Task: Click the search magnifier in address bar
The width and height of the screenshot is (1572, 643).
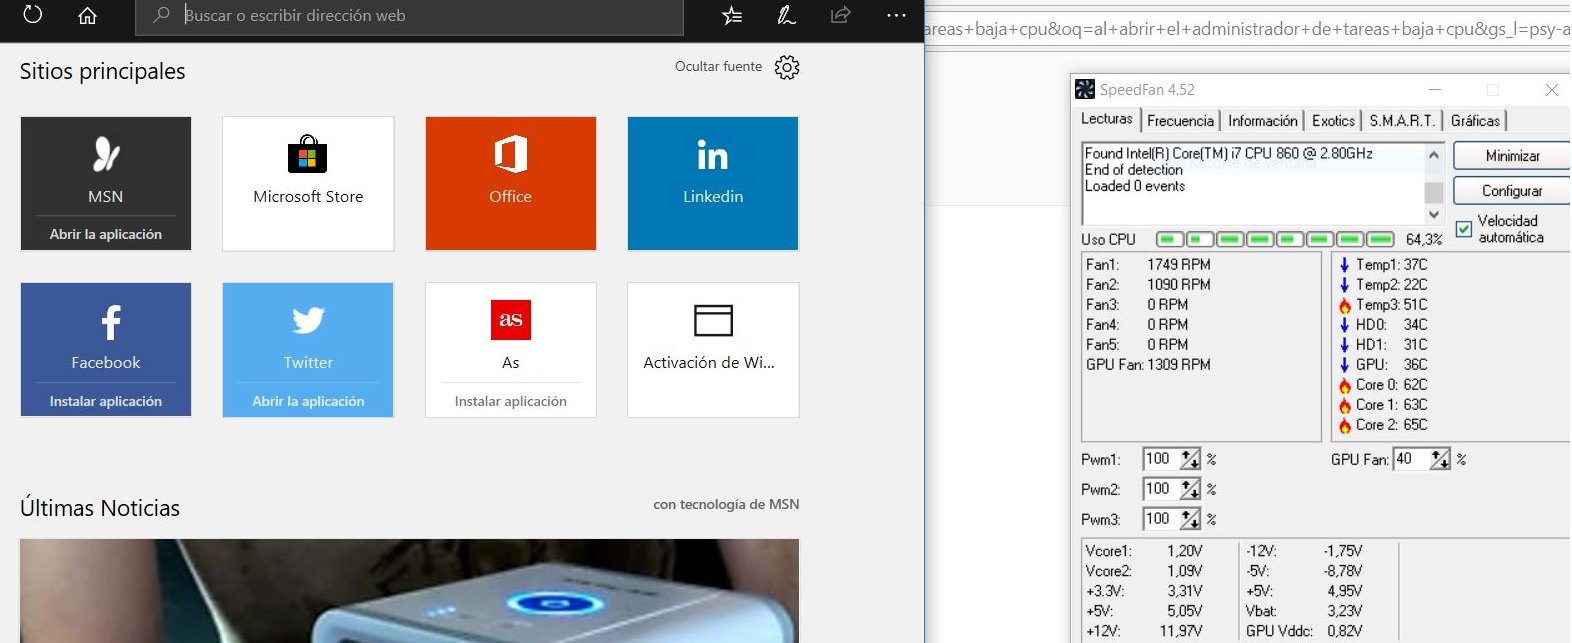Action: [x=161, y=15]
